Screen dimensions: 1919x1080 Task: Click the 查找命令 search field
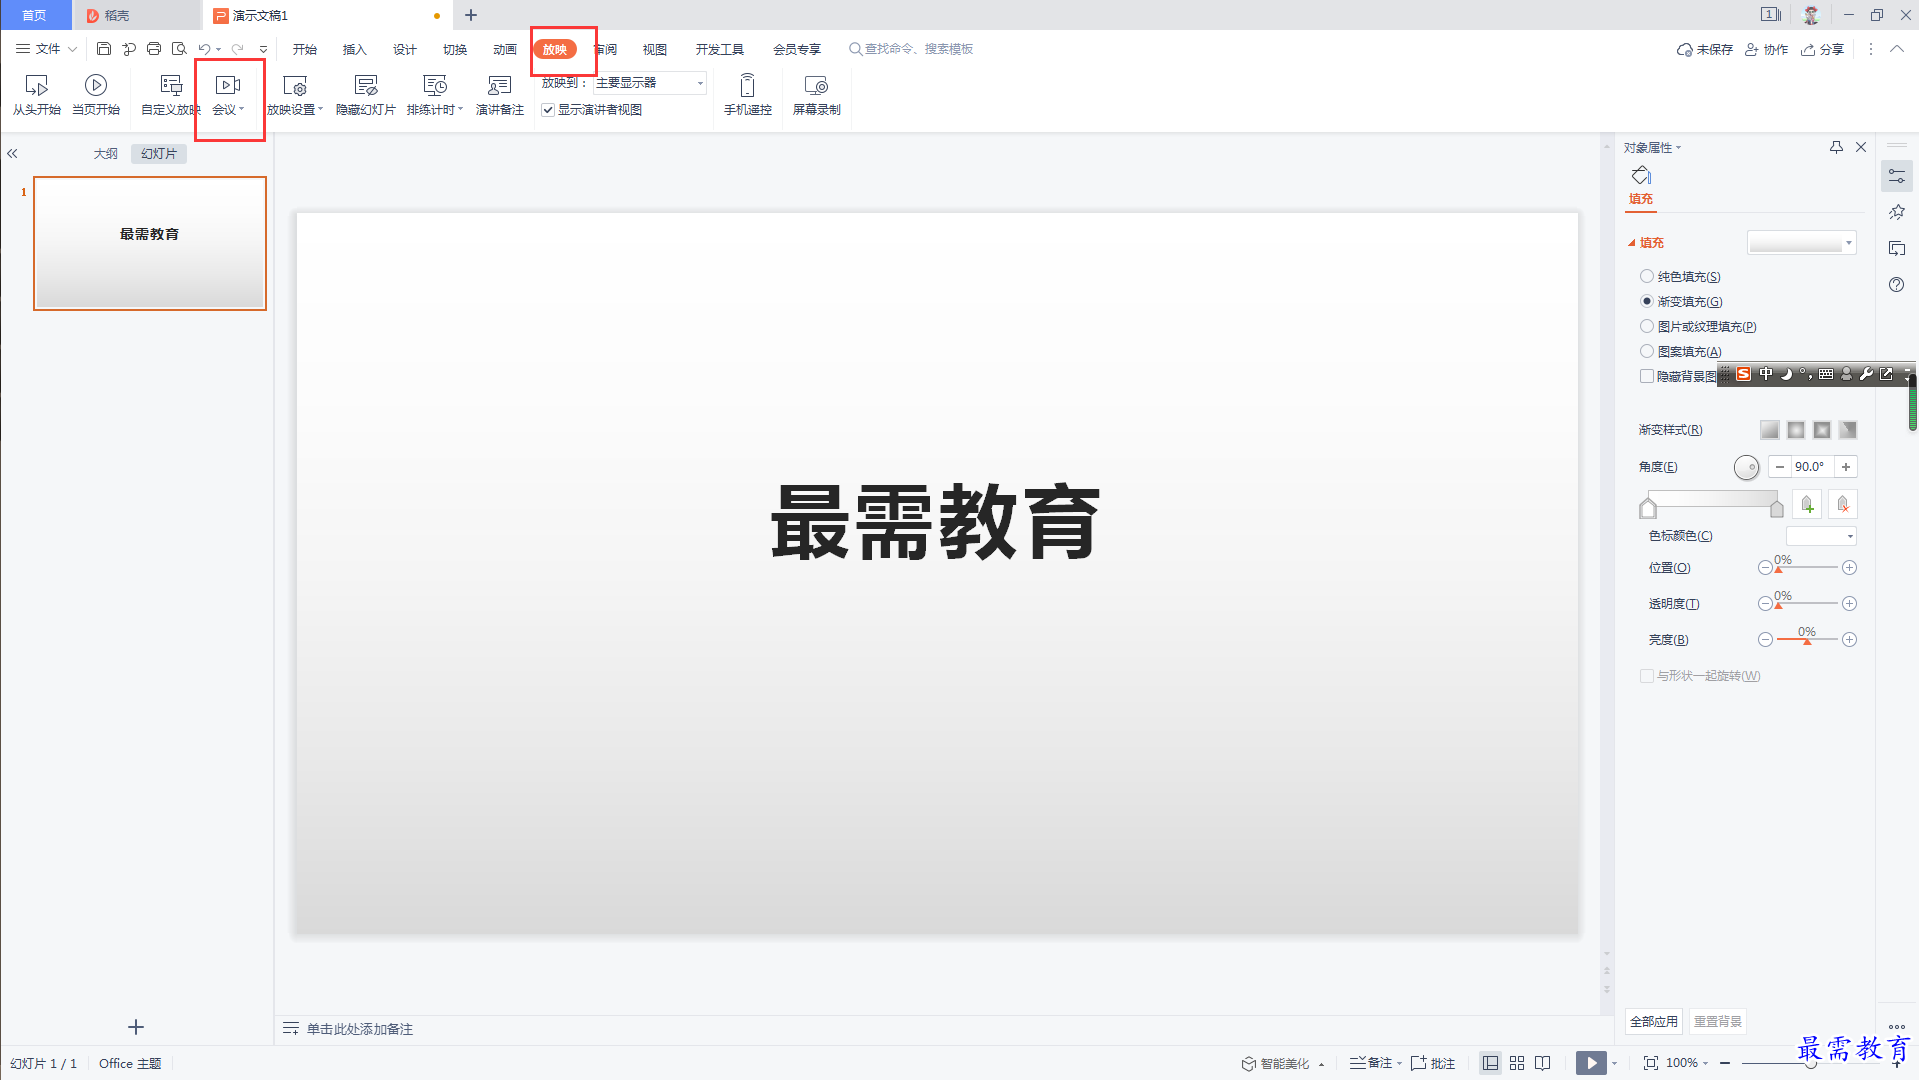tap(912, 49)
